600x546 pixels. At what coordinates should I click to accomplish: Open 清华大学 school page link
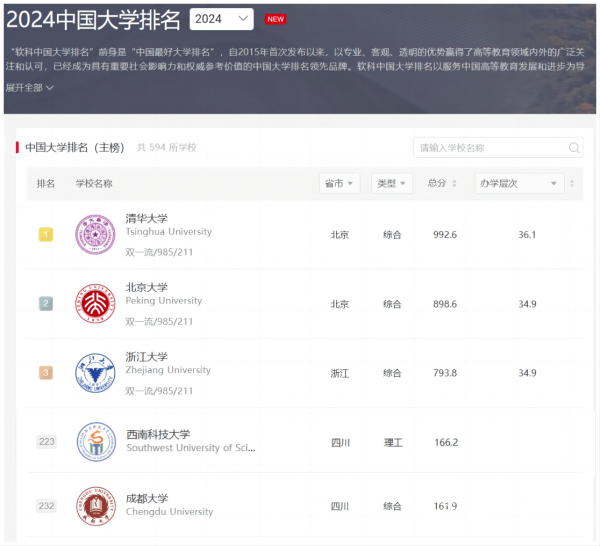pyautogui.click(x=147, y=218)
